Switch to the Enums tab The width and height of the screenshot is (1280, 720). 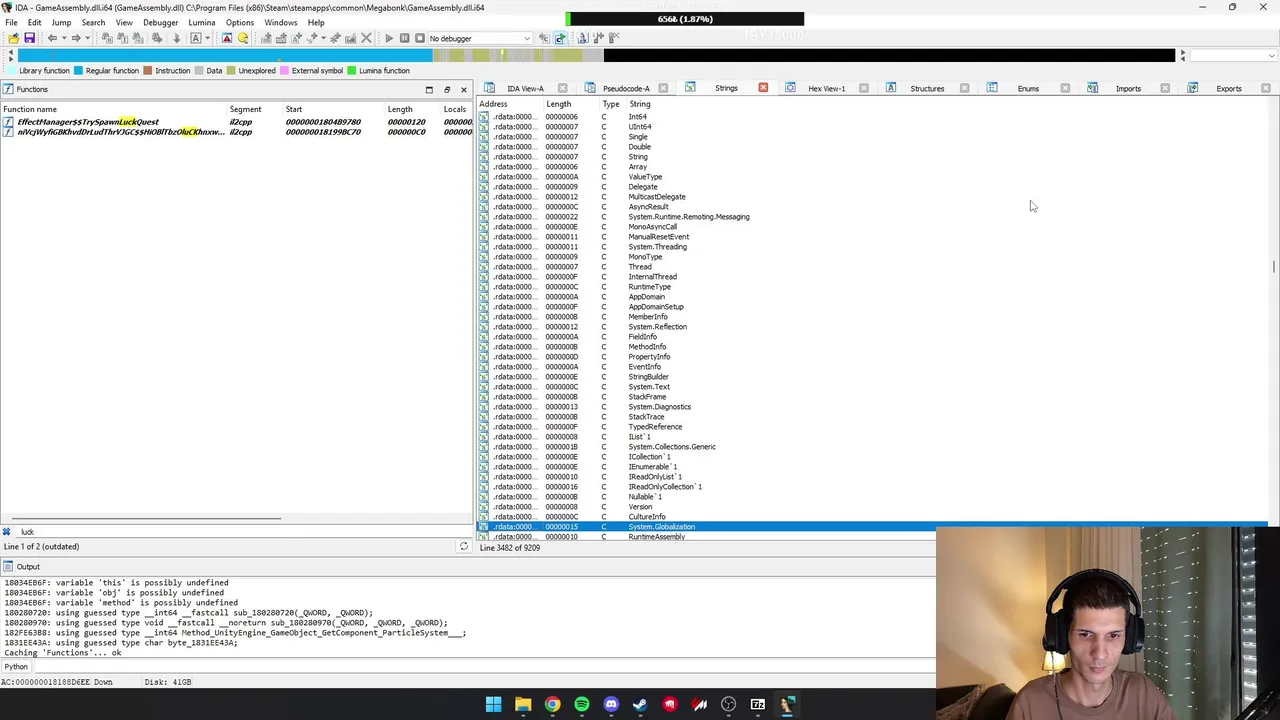1028,88
